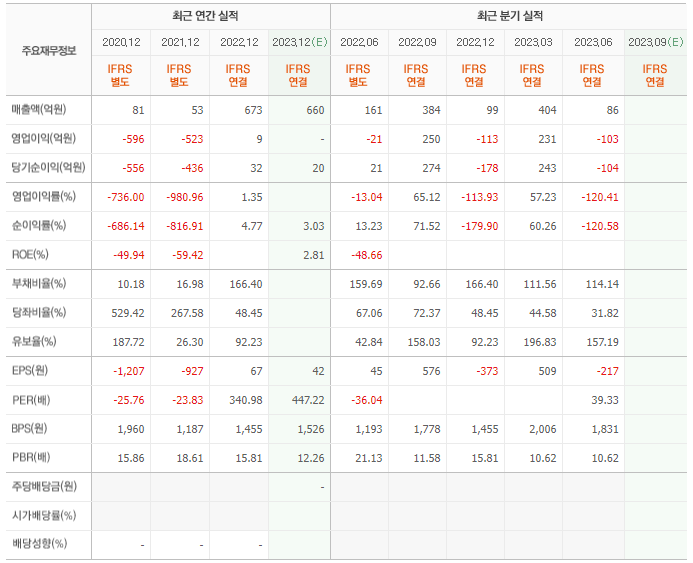Click the 부채비율(%) row label
This screenshot has height=563, width=693.
point(39,283)
